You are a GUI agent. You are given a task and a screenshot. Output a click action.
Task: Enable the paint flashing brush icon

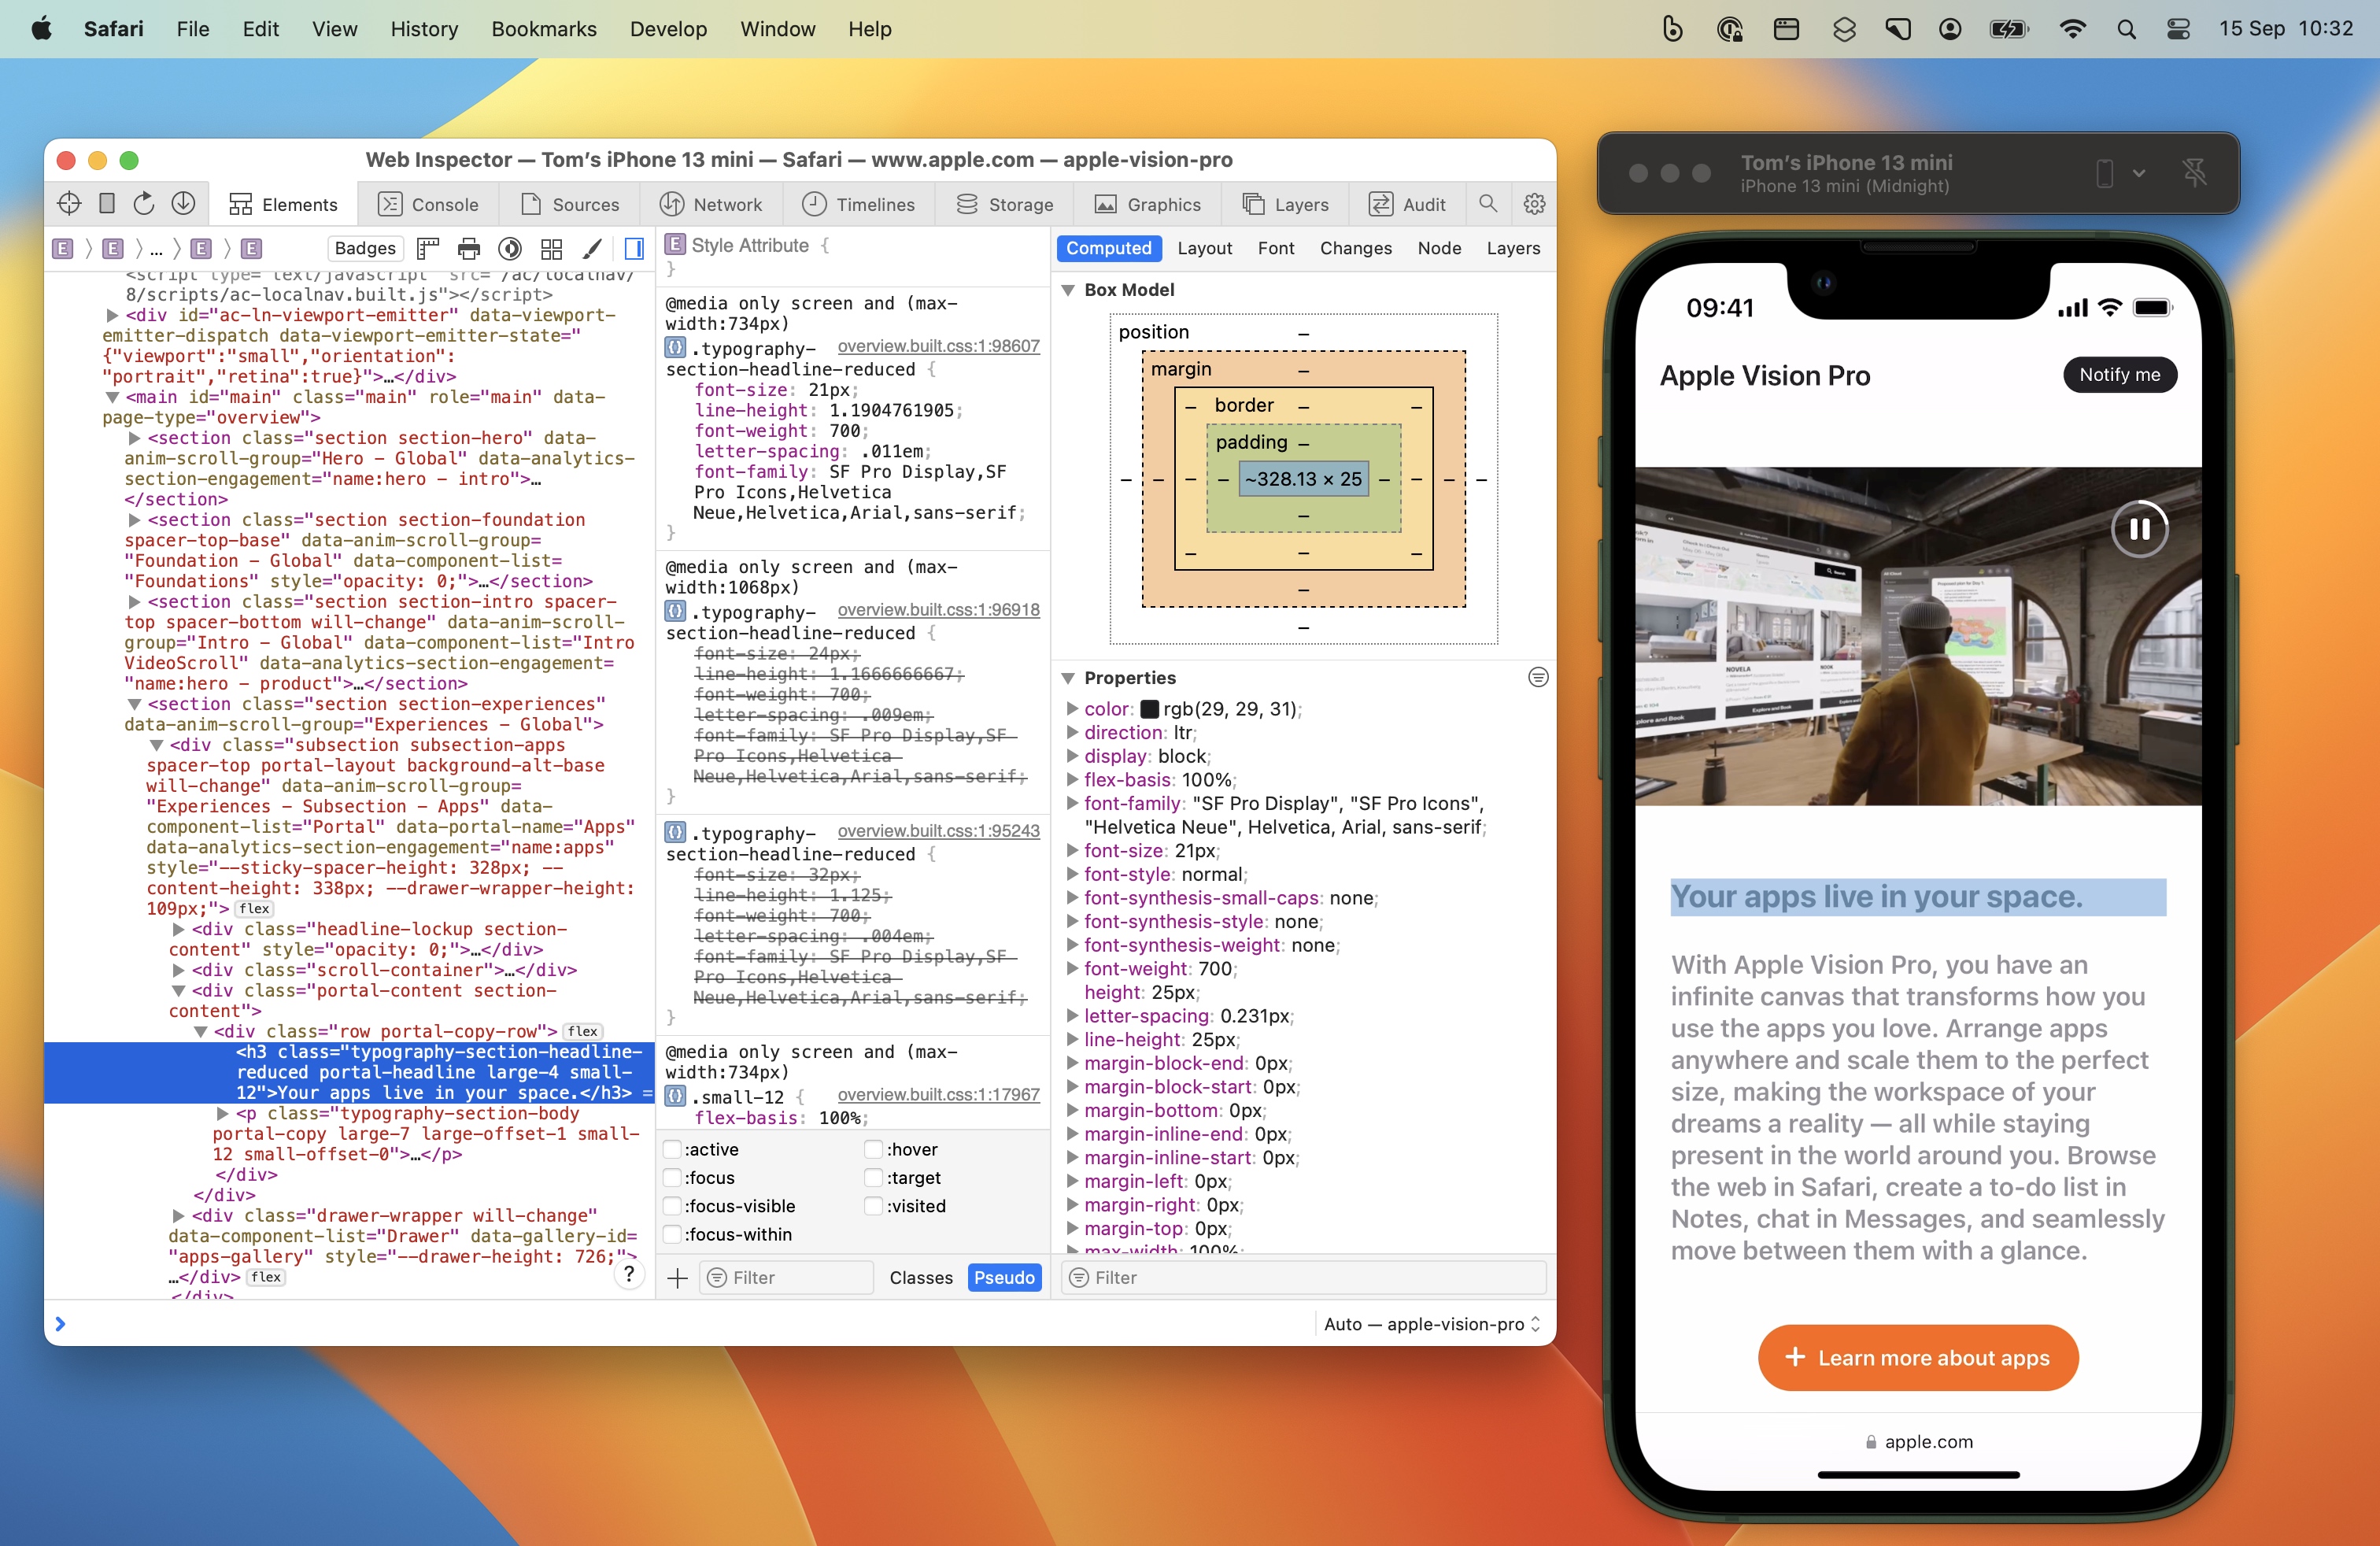[592, 248]
